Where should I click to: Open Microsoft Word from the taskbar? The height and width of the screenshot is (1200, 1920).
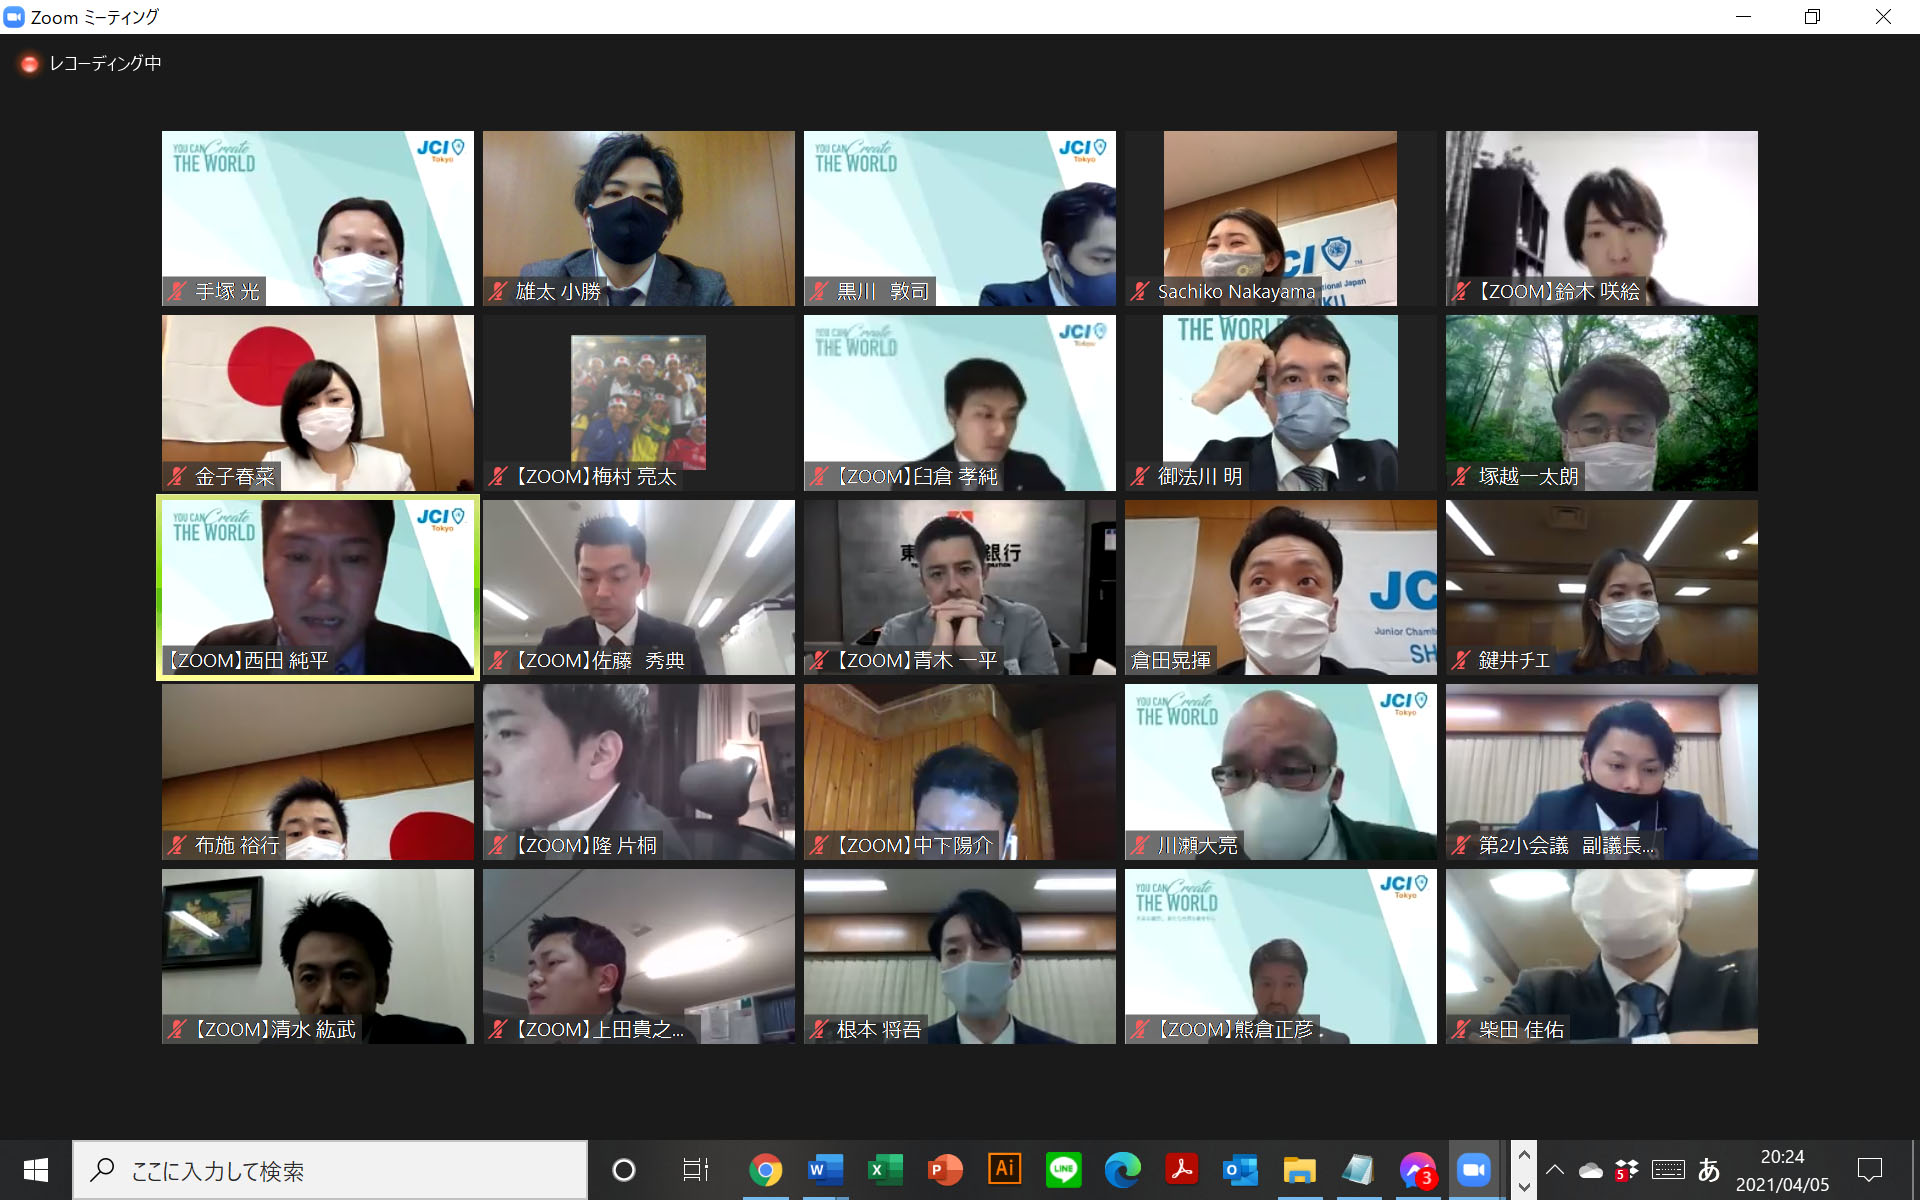pos(825,1169)
